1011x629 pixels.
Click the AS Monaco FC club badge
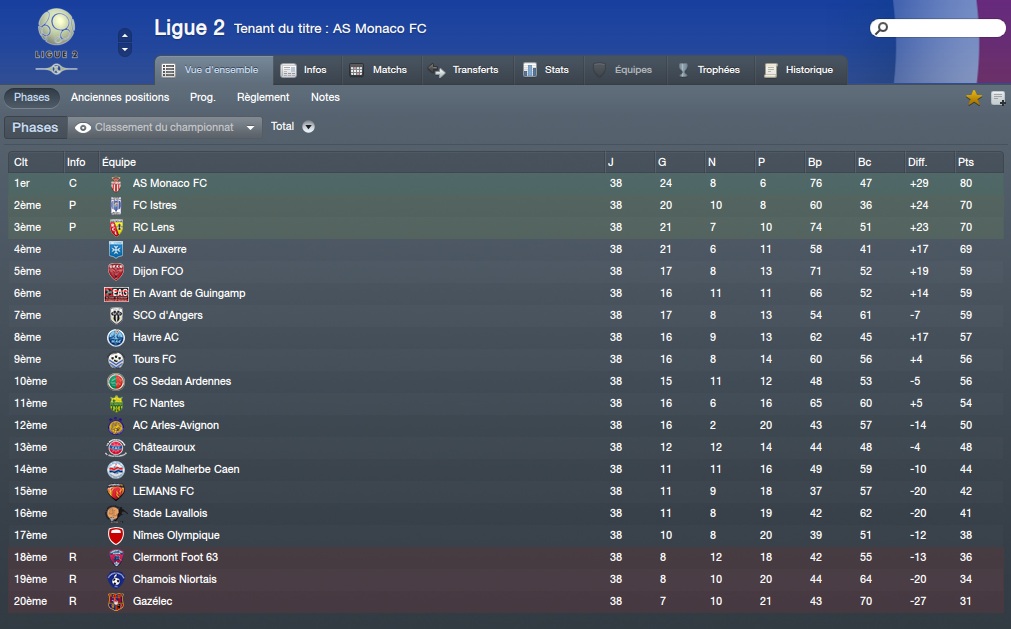click(x=116, y=184)
